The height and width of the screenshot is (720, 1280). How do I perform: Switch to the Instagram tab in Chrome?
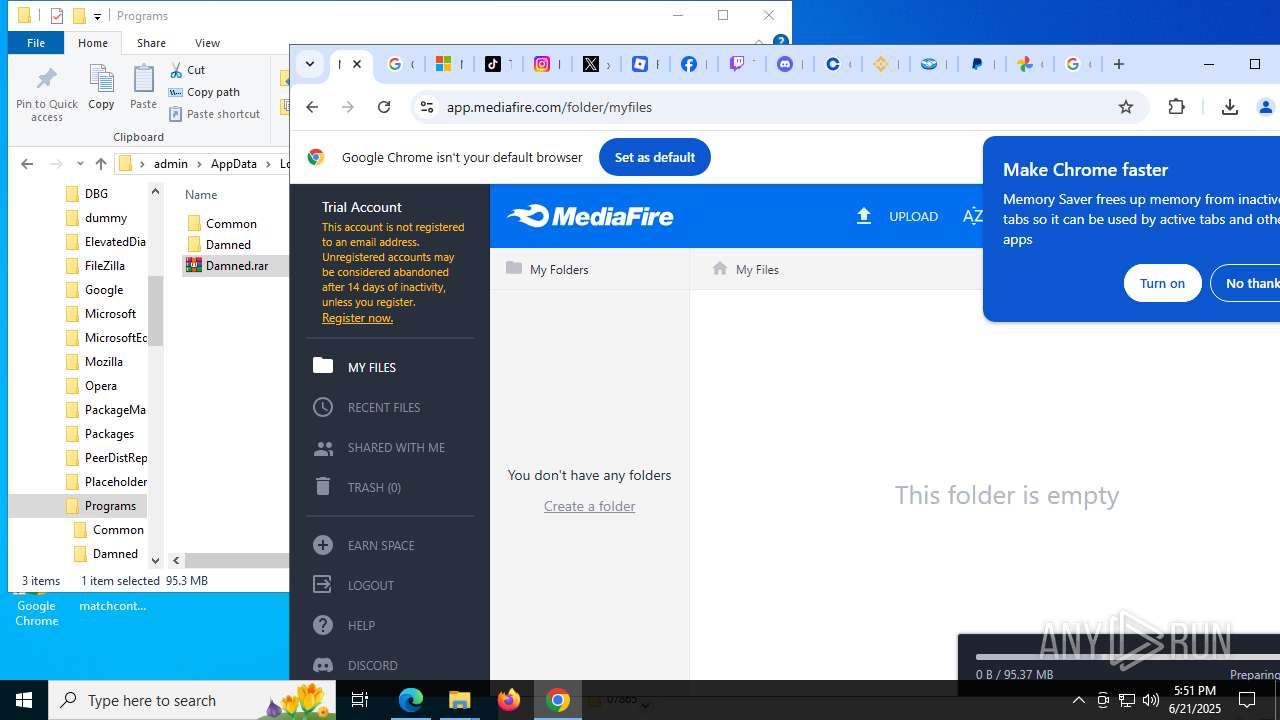542,64
